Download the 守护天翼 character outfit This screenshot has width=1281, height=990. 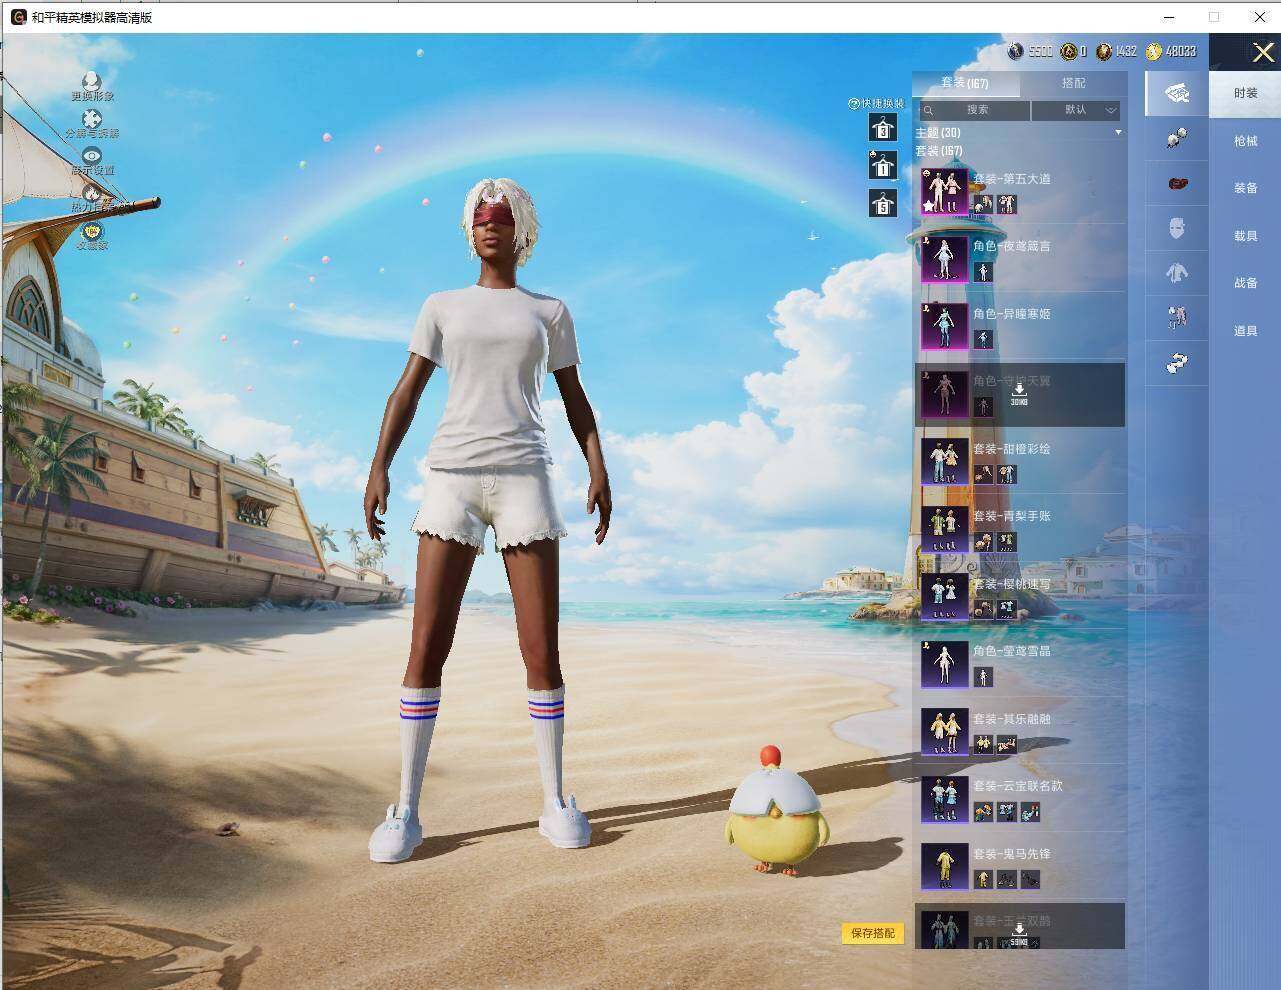1019,393
